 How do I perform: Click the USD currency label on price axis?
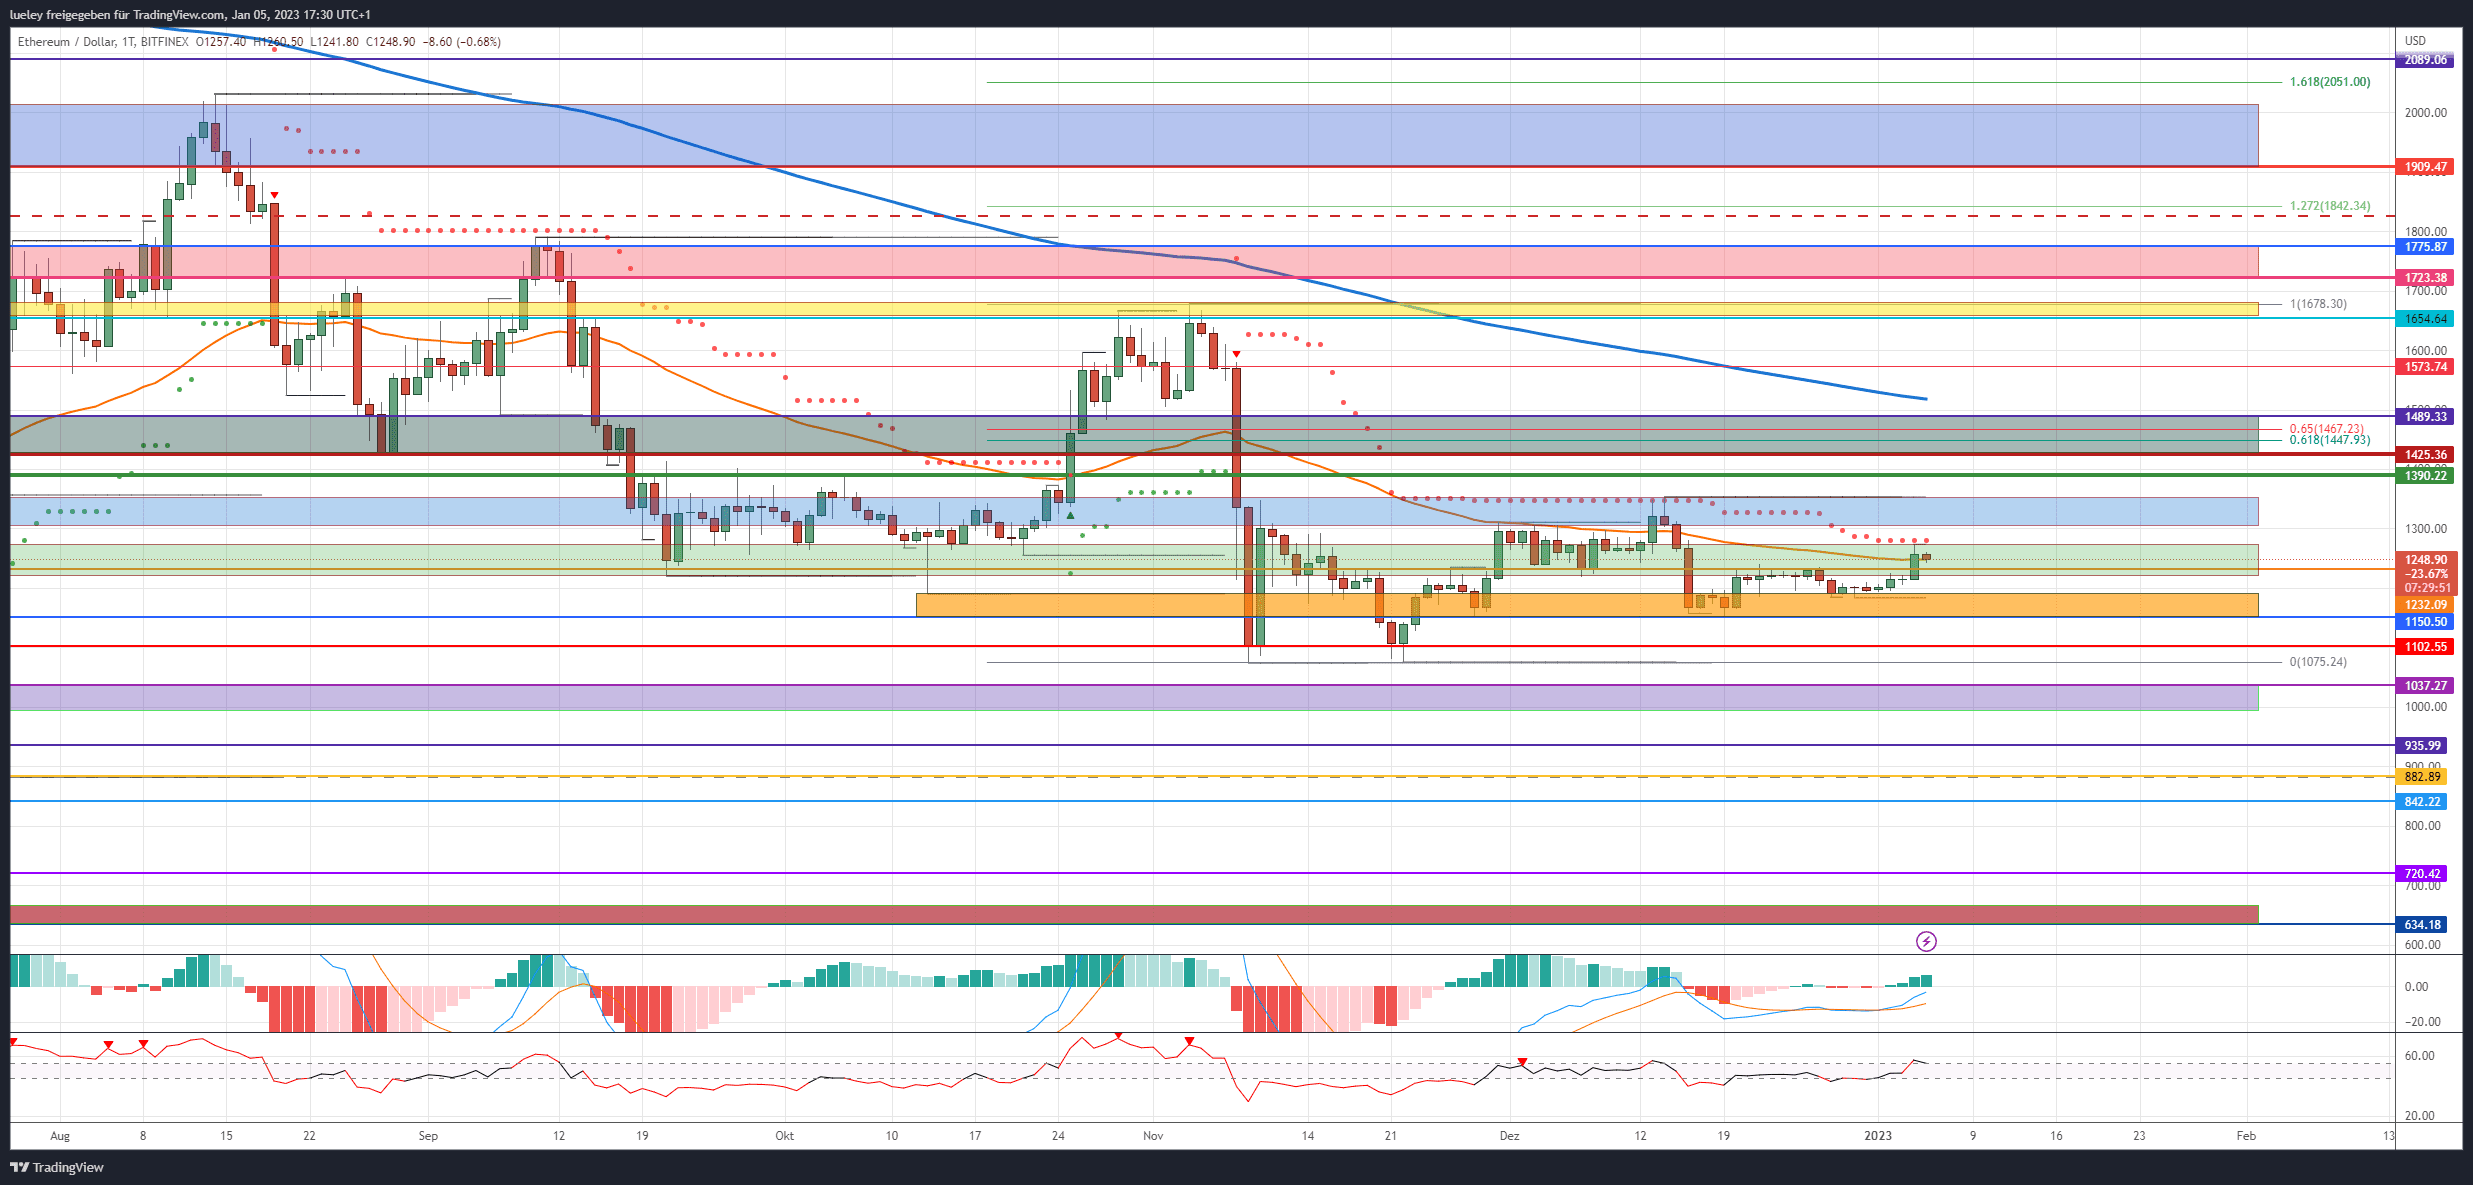(2415, 41)
